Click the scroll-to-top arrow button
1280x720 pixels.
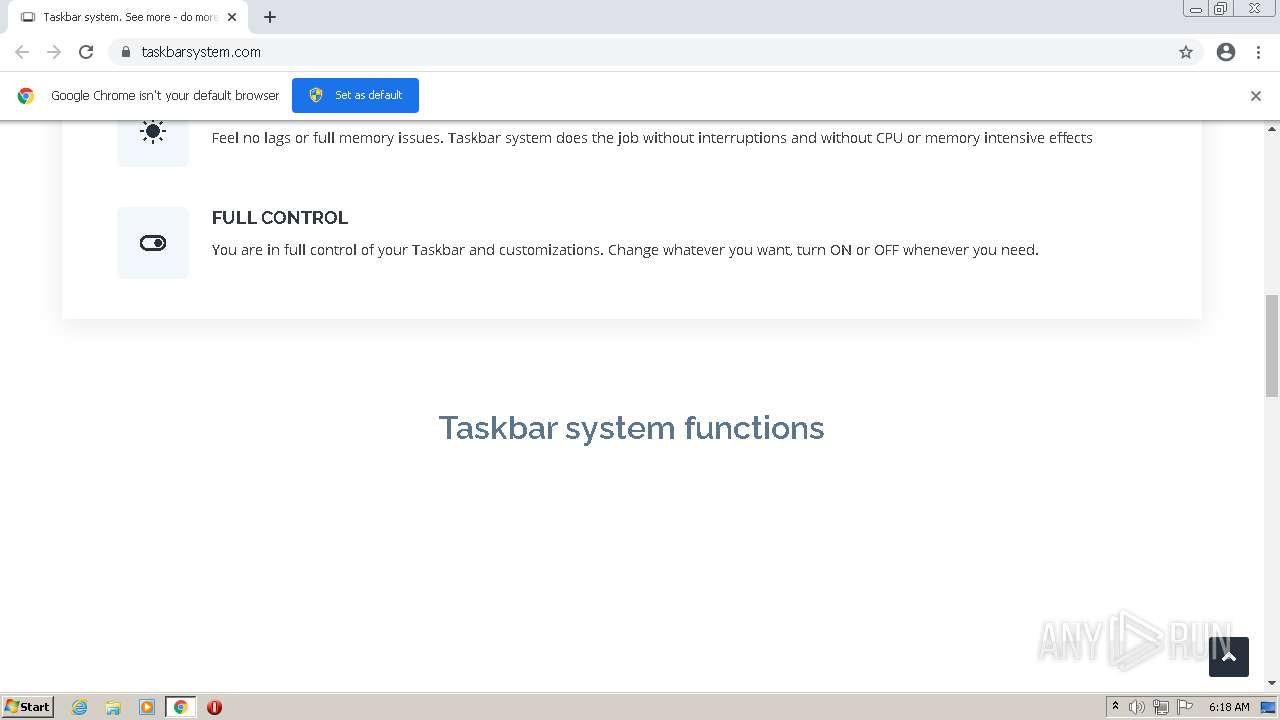[x=1229, y=657]
